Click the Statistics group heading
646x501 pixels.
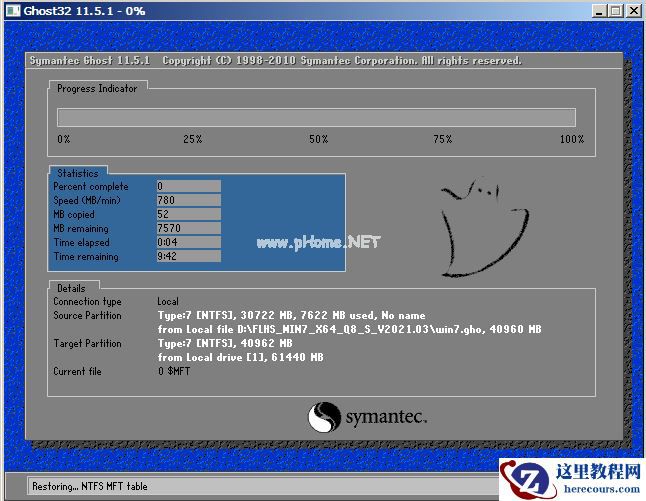tap(78, 173)
